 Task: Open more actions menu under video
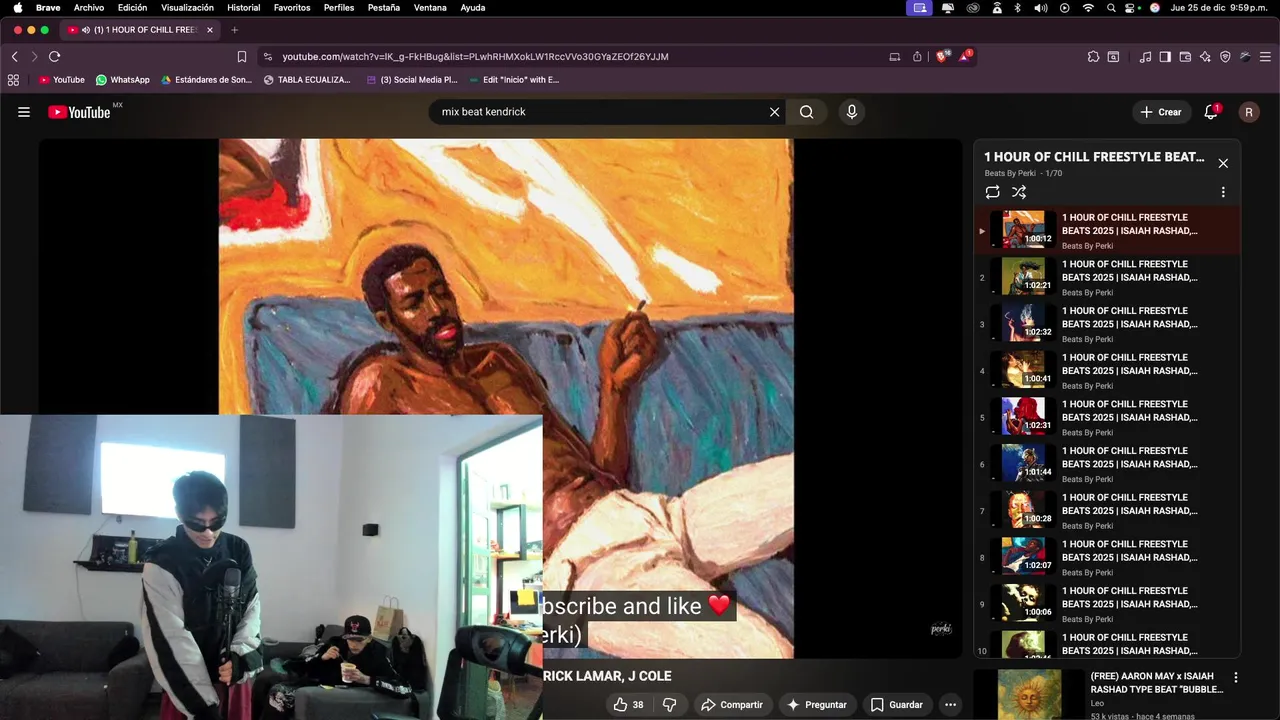pyautogui.click(x=951, y=705)
